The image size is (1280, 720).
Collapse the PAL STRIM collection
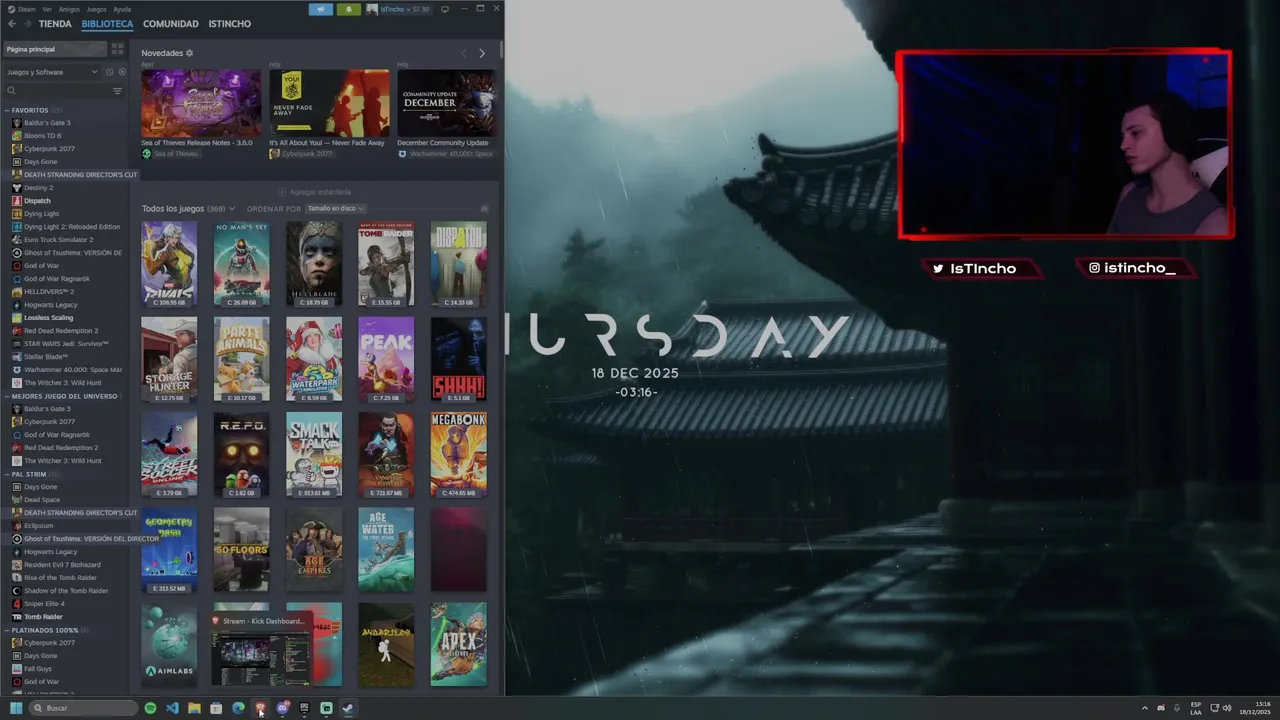[7, 474]
